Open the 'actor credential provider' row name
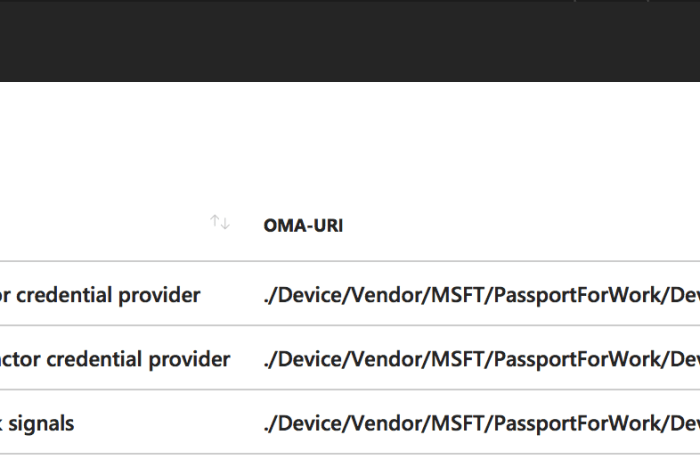Image resolution: width=700 pixels, height=476 pixels. (115, 359)
